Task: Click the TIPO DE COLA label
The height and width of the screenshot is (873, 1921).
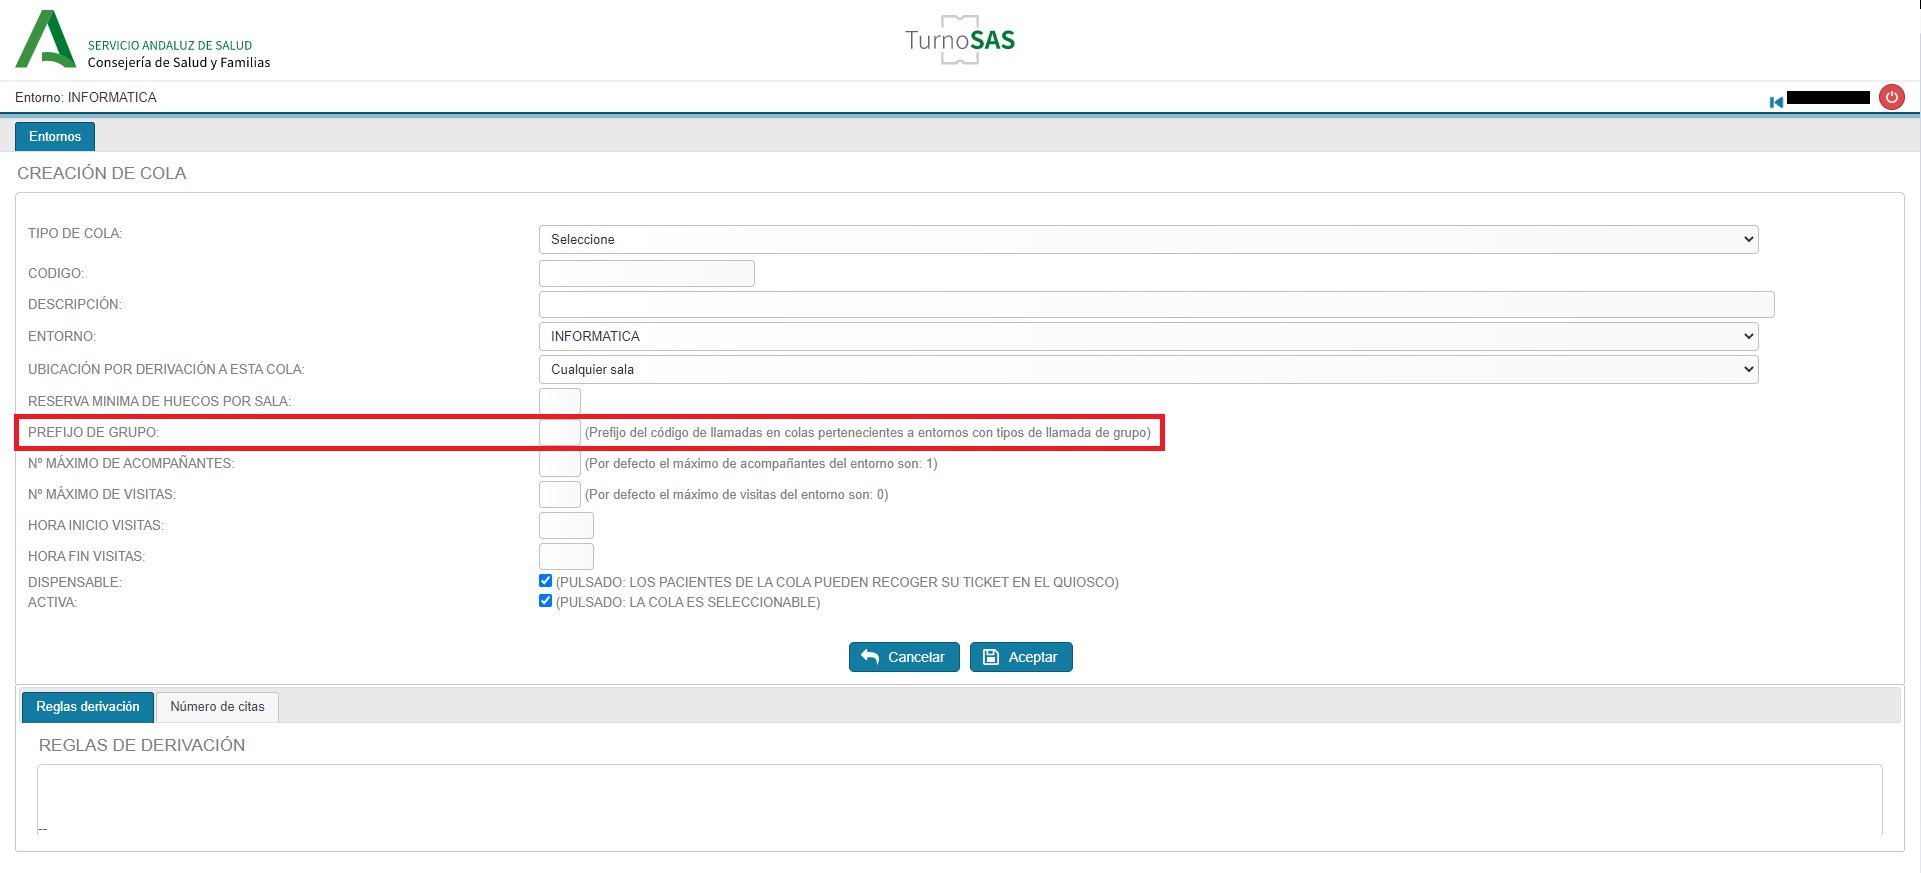Action: 75,233
